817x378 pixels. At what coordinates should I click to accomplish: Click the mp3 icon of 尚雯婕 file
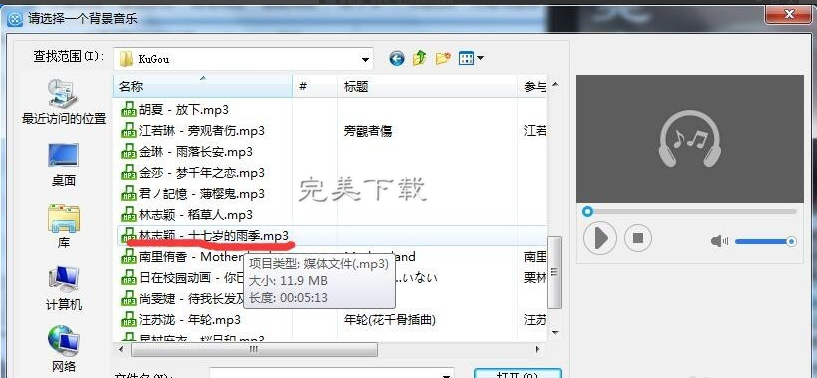click(128, 298)
